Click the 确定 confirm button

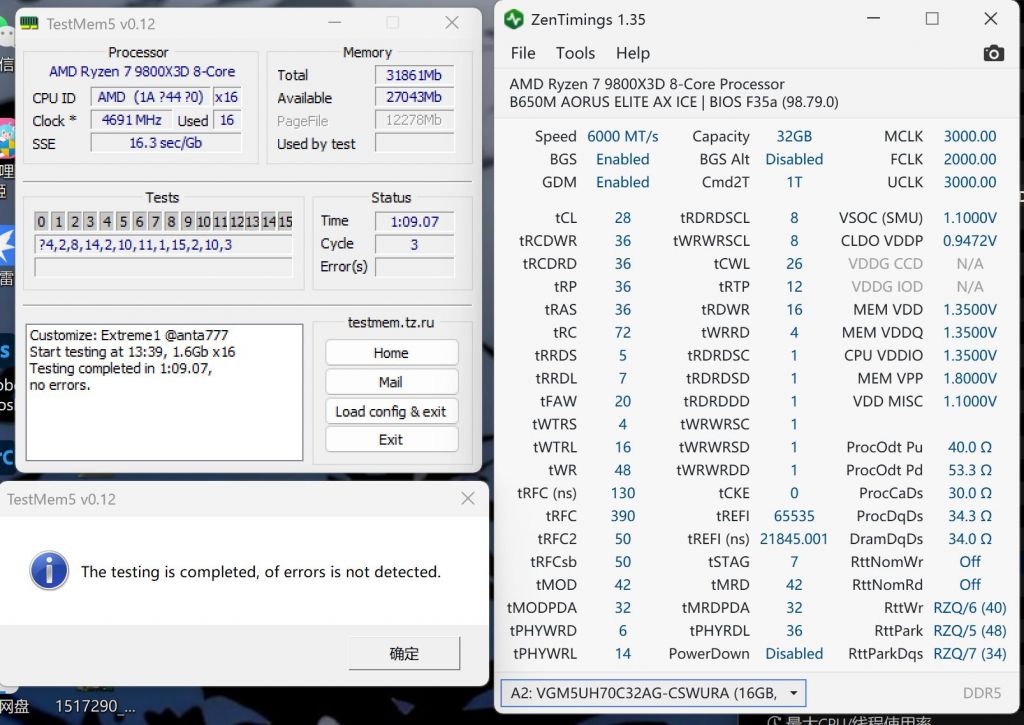[404, 653]
